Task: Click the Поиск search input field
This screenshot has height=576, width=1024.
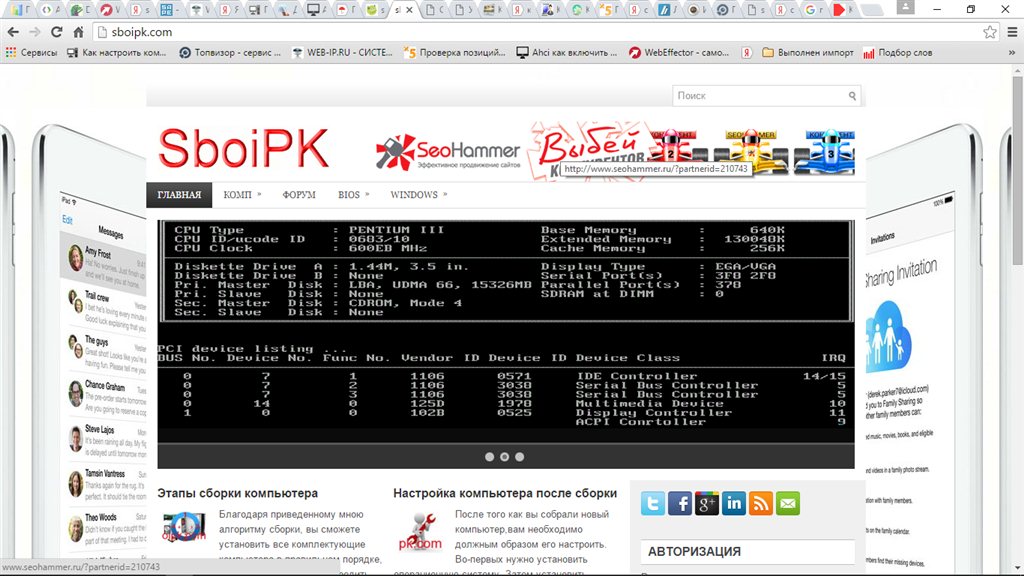Action: click(x=758, y=96)
